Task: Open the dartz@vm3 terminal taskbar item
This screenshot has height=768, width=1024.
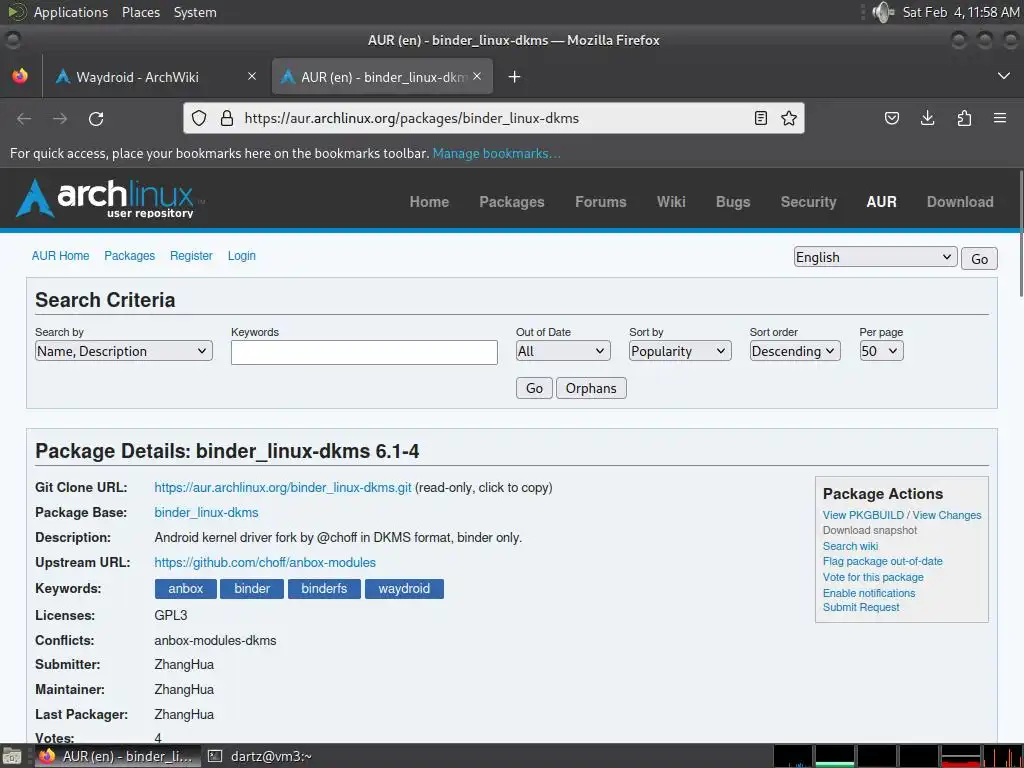Action: [261, 756]
